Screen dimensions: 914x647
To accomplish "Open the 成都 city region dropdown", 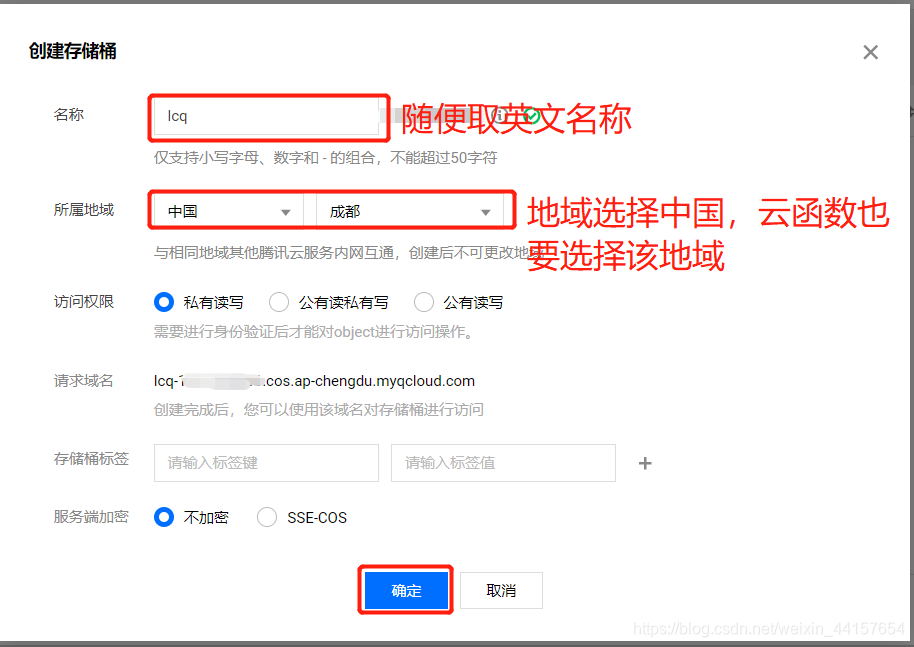I will click(410, 210).
